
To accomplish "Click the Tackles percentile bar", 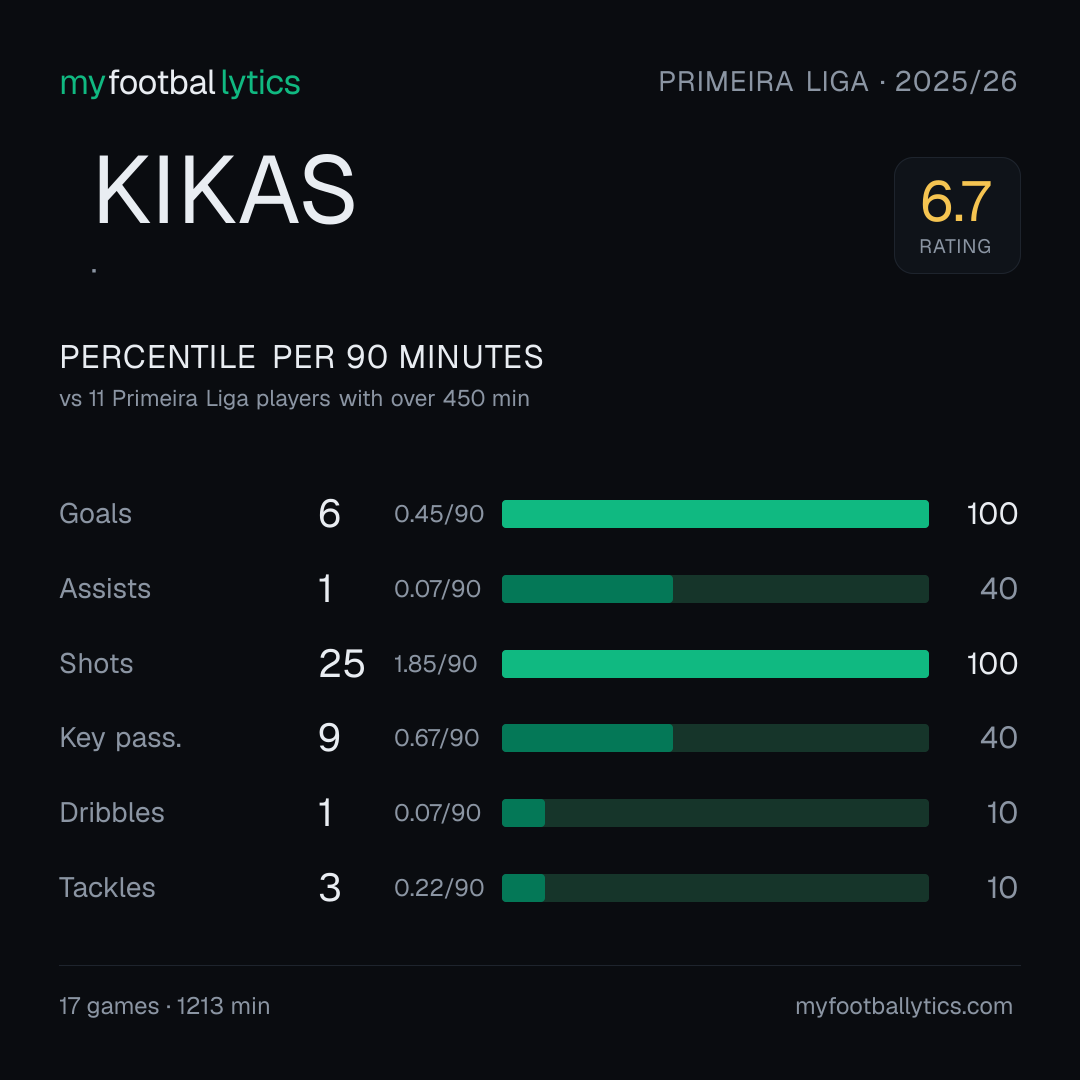I will [715, 888].
